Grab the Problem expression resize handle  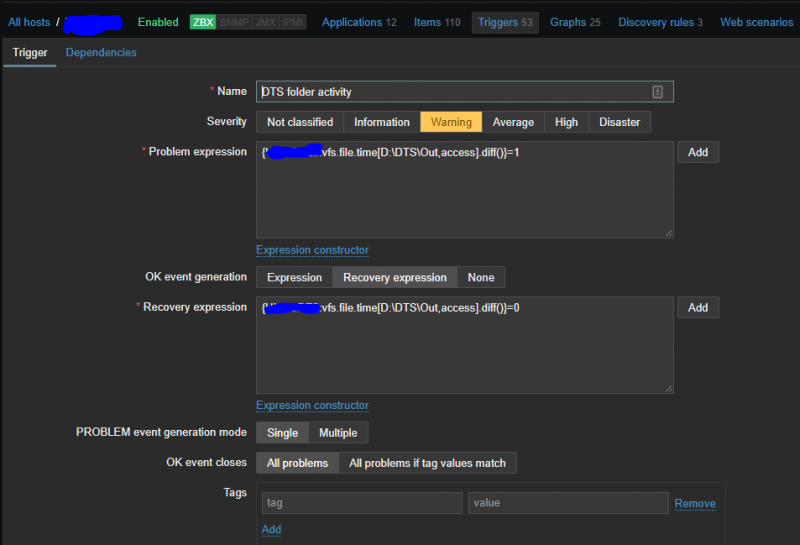[669, 233]
